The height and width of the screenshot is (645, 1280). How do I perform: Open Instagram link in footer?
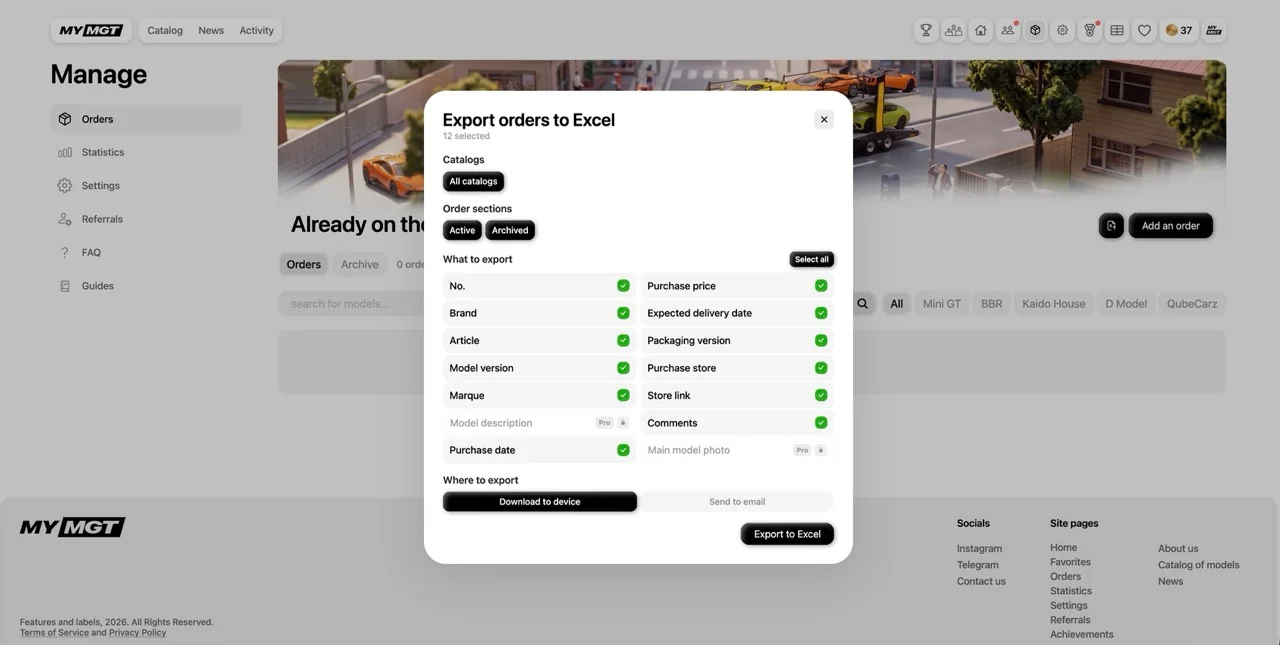pyautogui.click(x=979, y=549)
